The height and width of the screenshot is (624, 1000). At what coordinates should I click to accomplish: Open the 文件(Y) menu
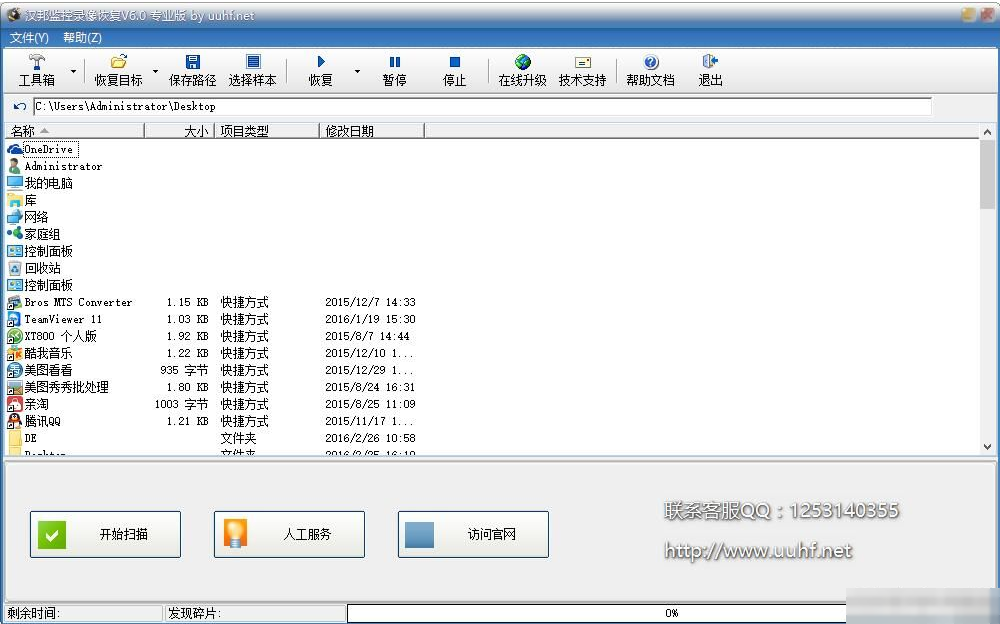coord(29,37)
